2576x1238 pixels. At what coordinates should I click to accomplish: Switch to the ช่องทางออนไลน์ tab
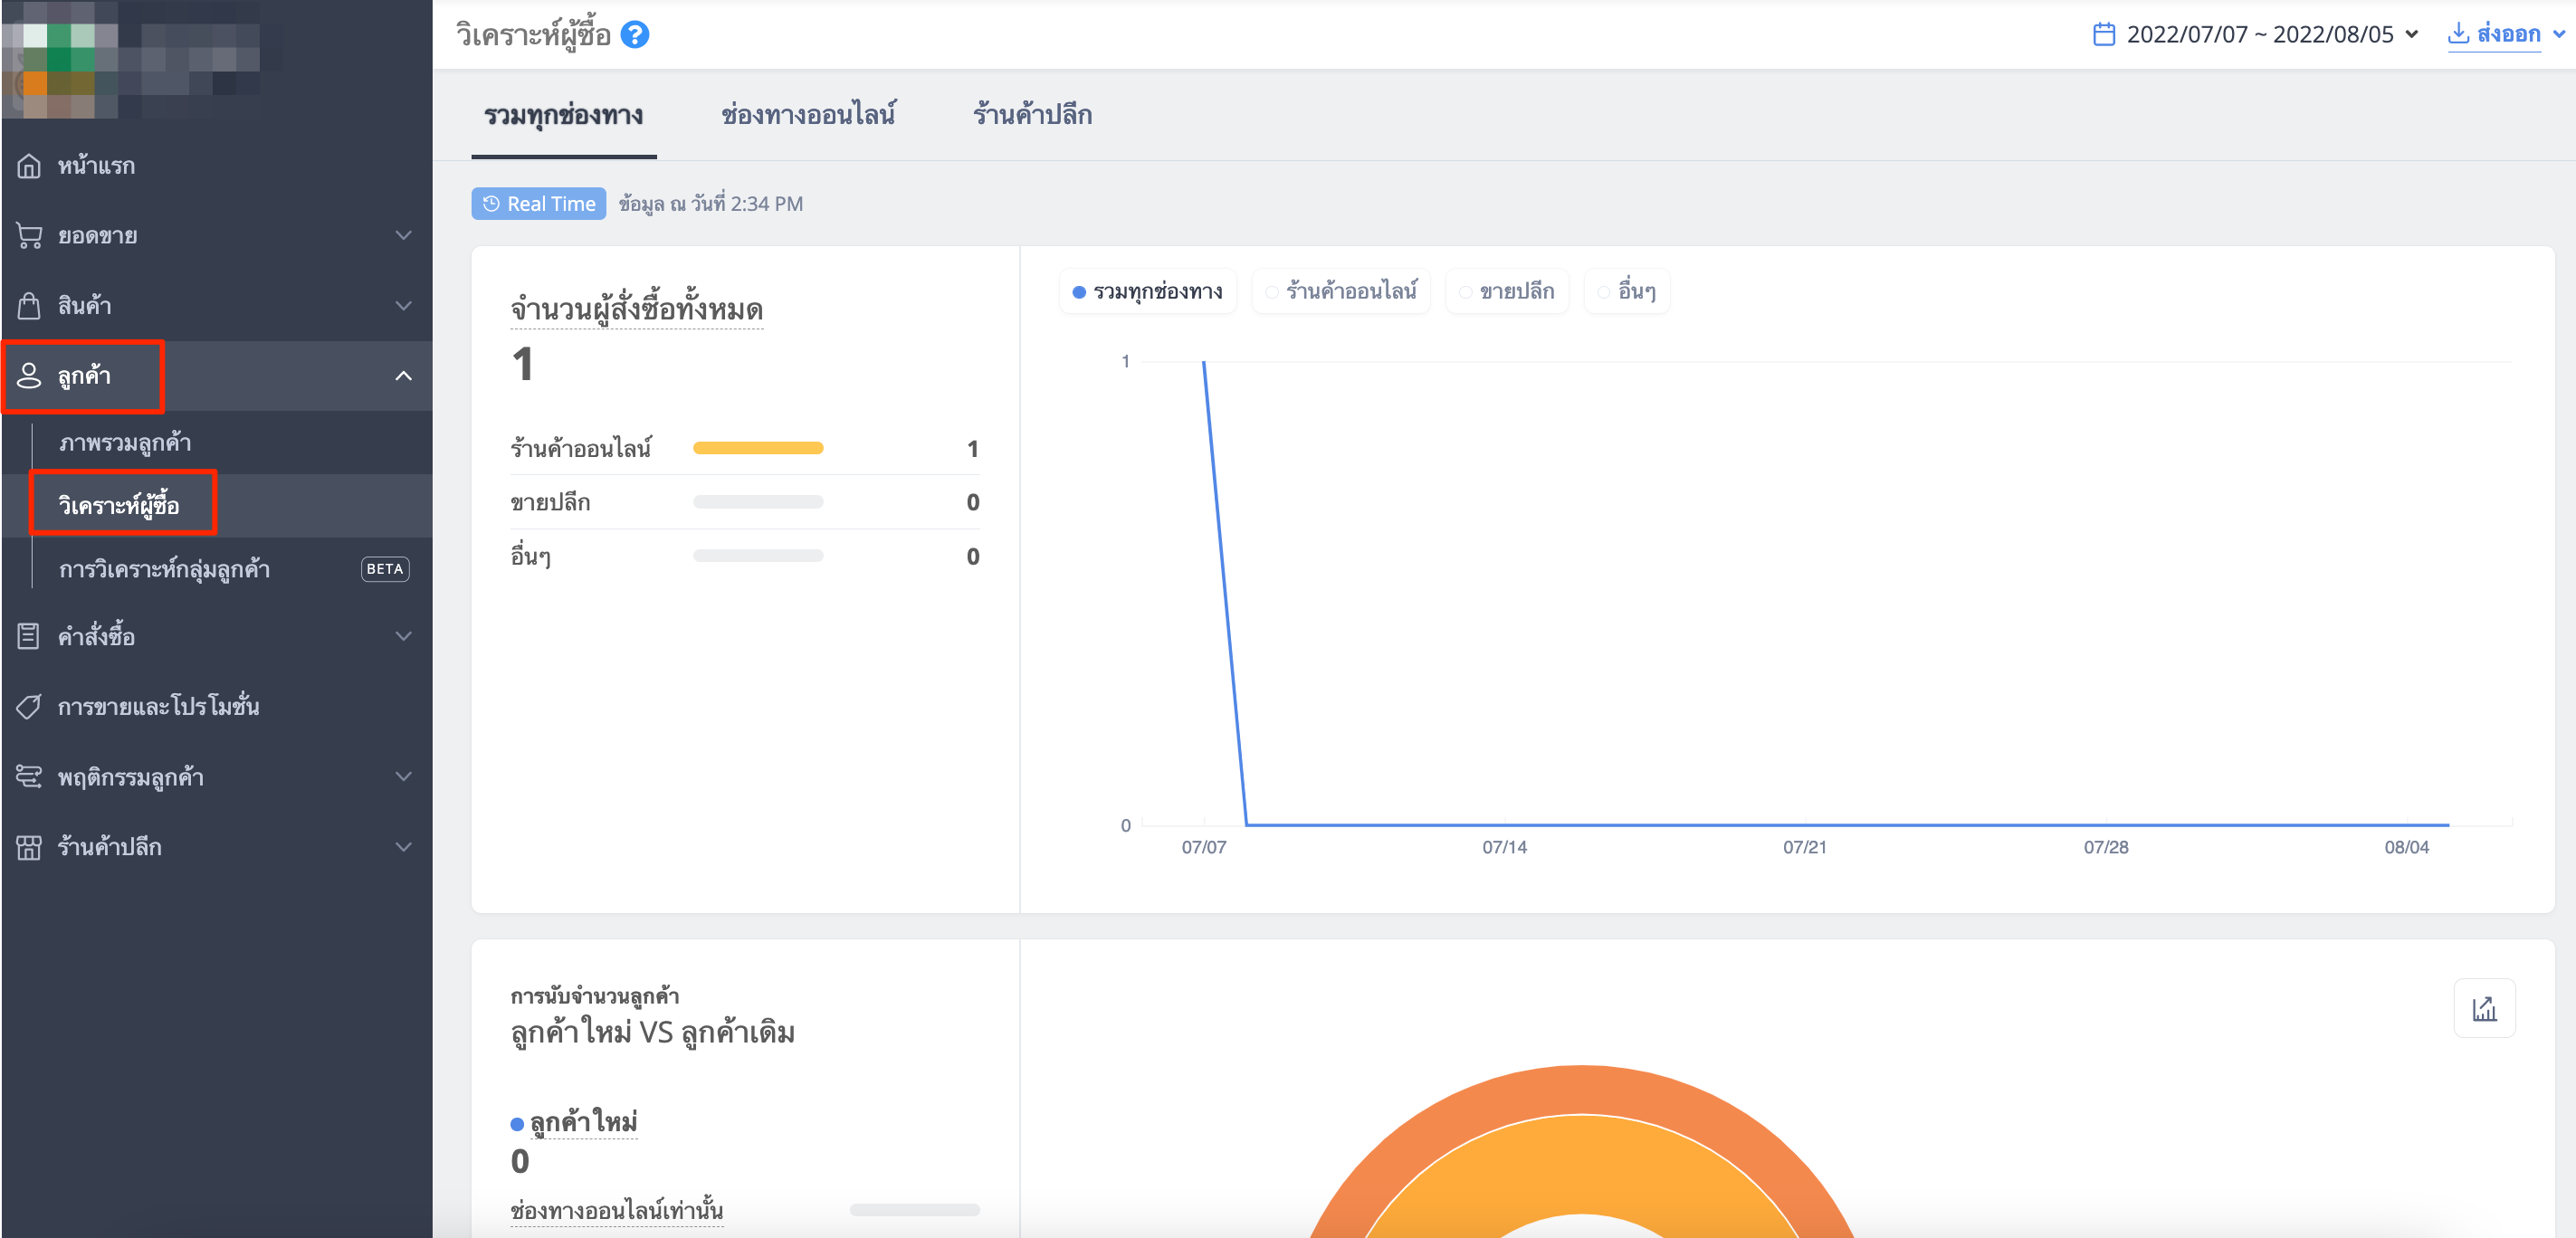[808, 115]
